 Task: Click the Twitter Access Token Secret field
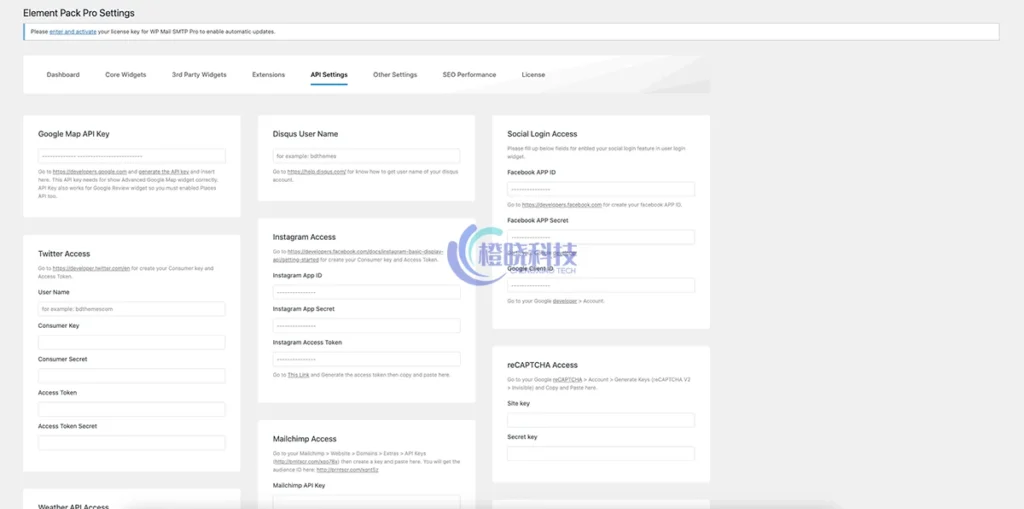131,443
